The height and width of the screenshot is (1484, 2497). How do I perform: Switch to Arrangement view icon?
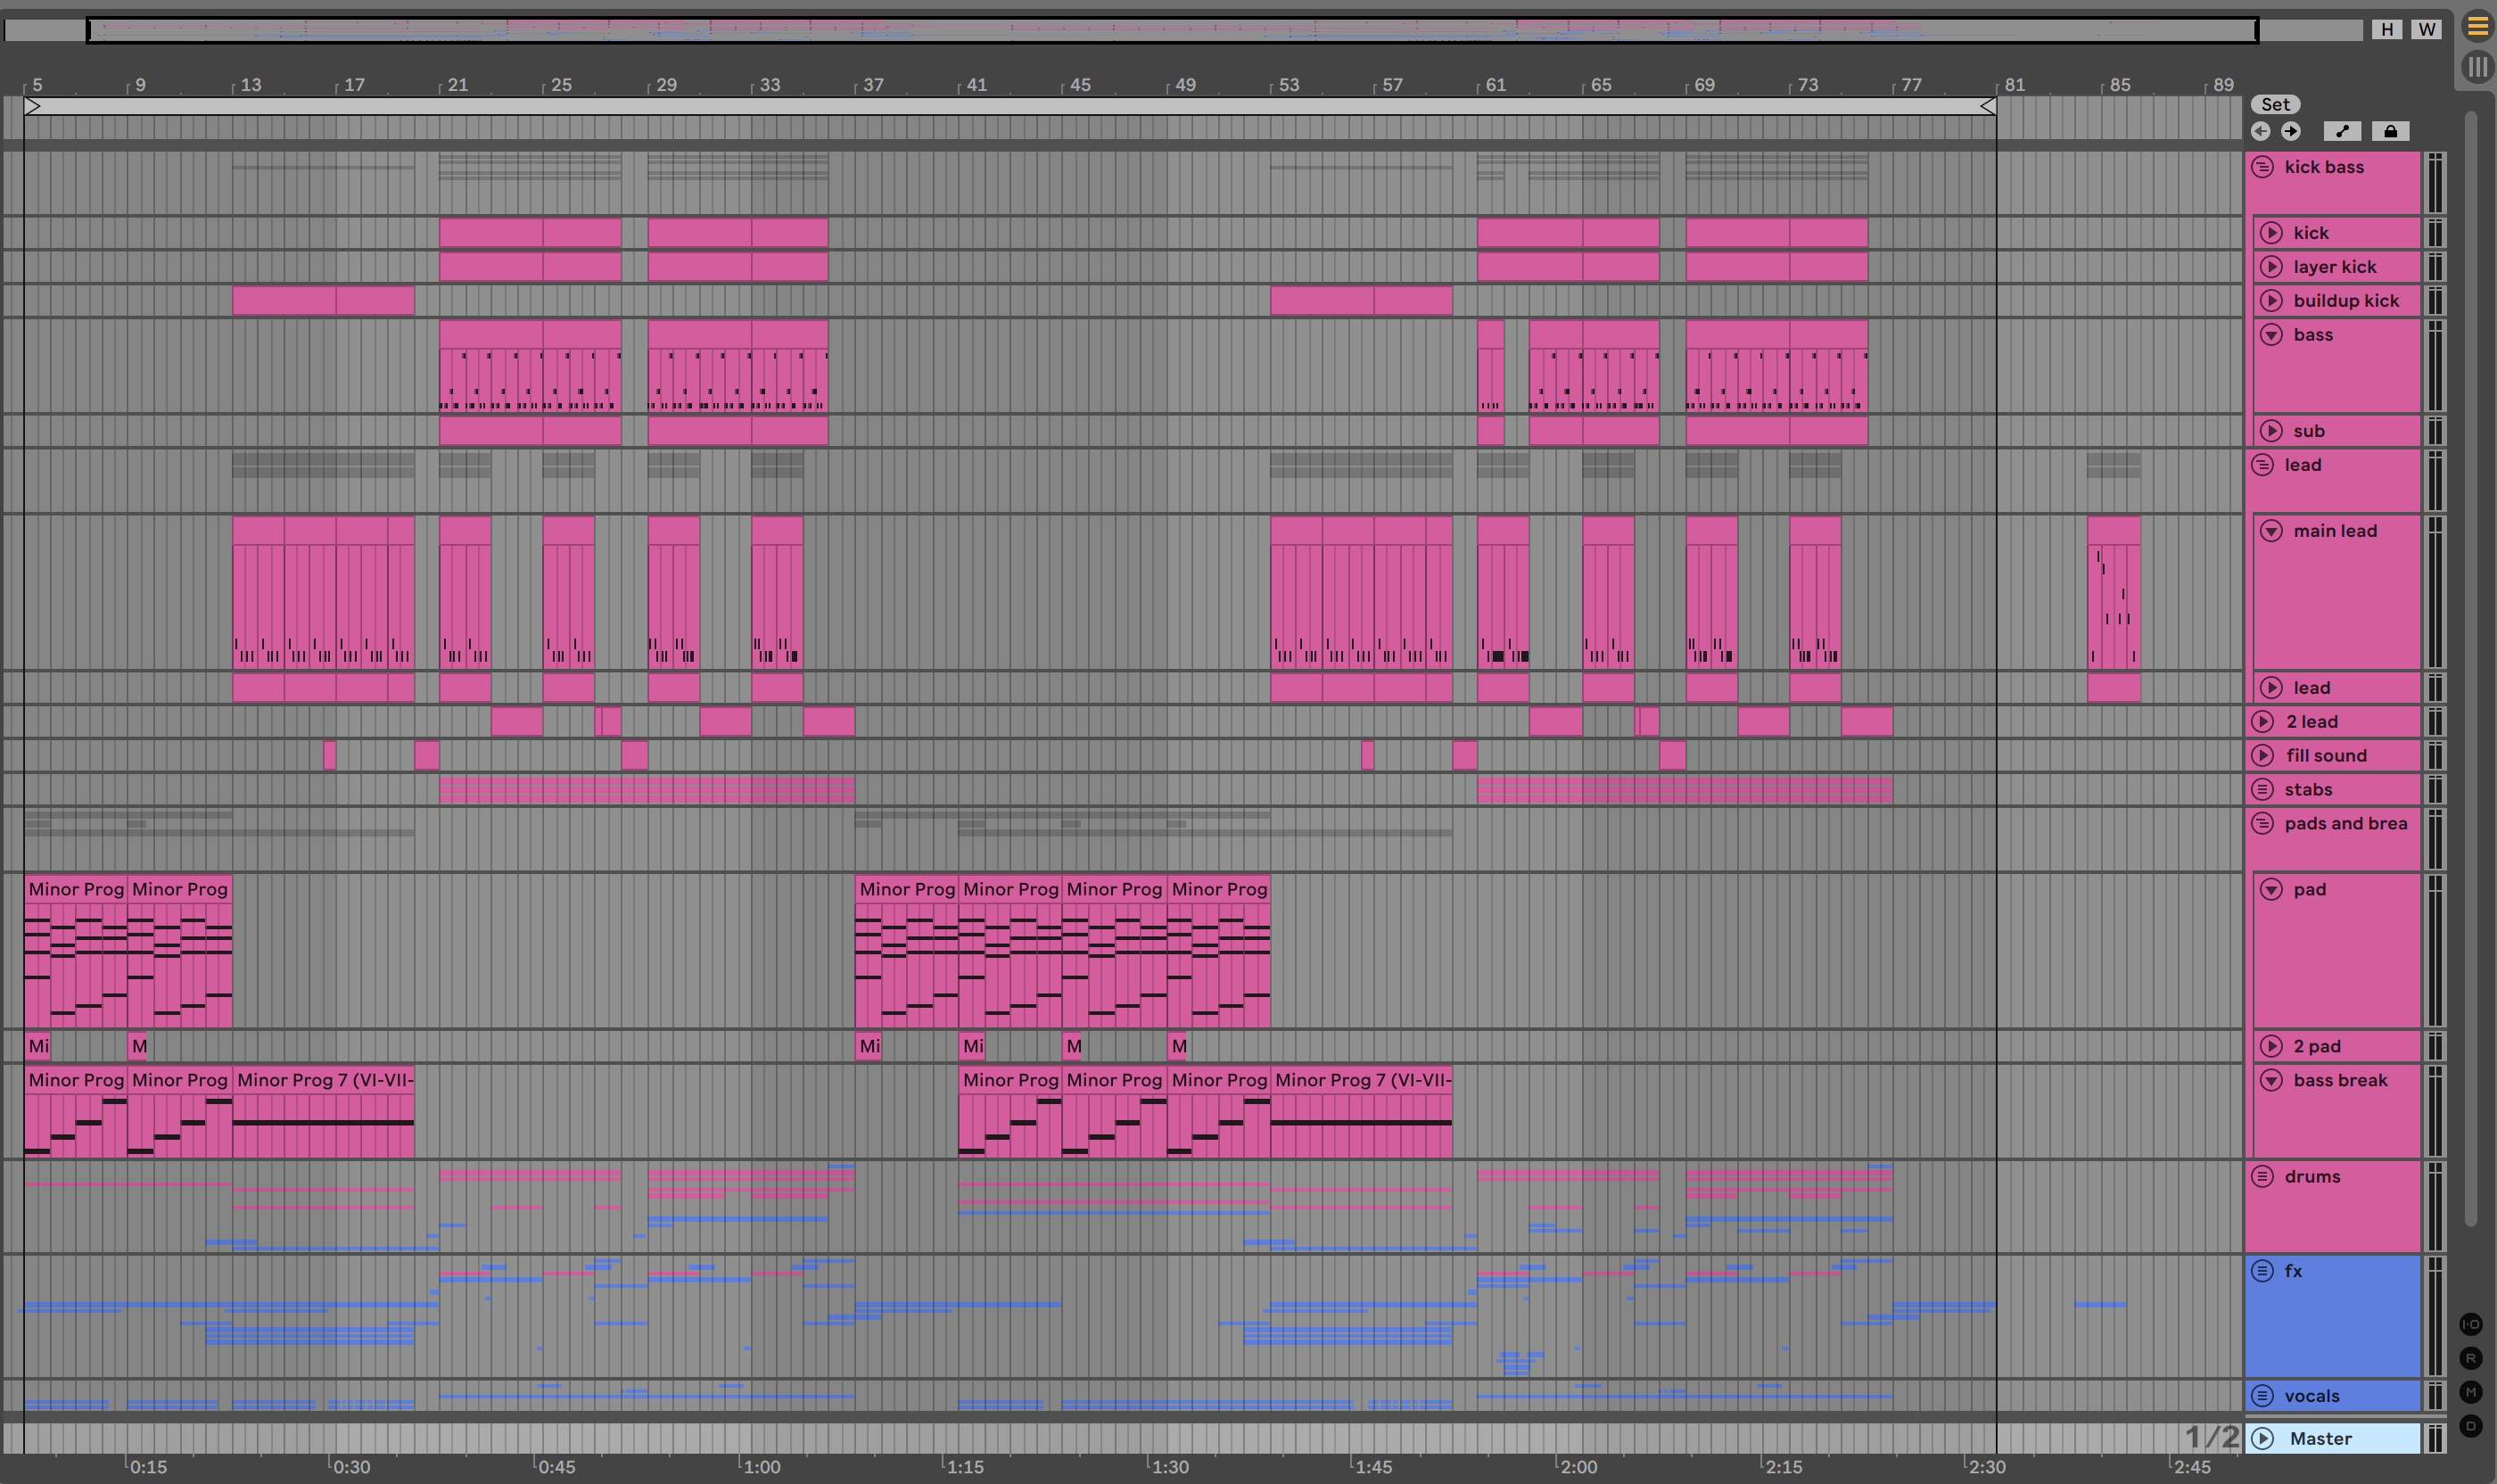[x=2477, y=27]
